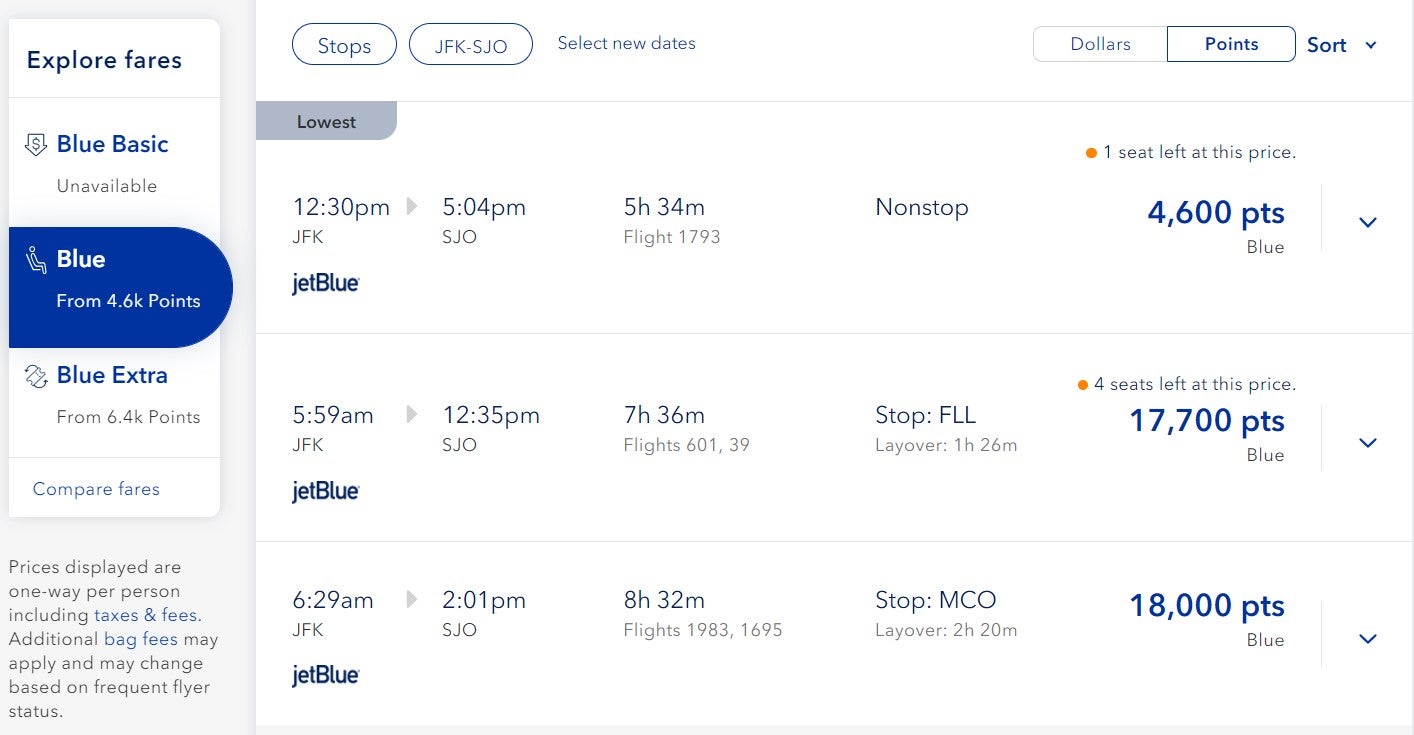Click the jetBlue logo on Flights 1983, 1695
Image resolution: width=1414 pixels, height=735 pixels.
tap(325, 676)
